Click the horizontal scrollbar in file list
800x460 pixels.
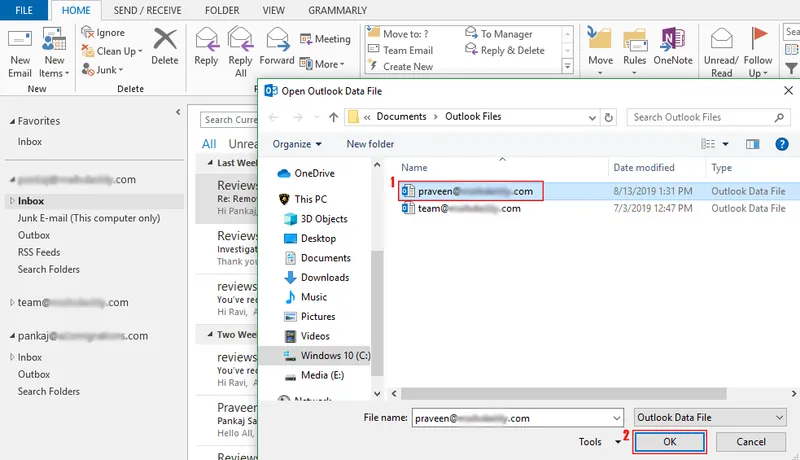pyautogui.click(x=564, y=394)
